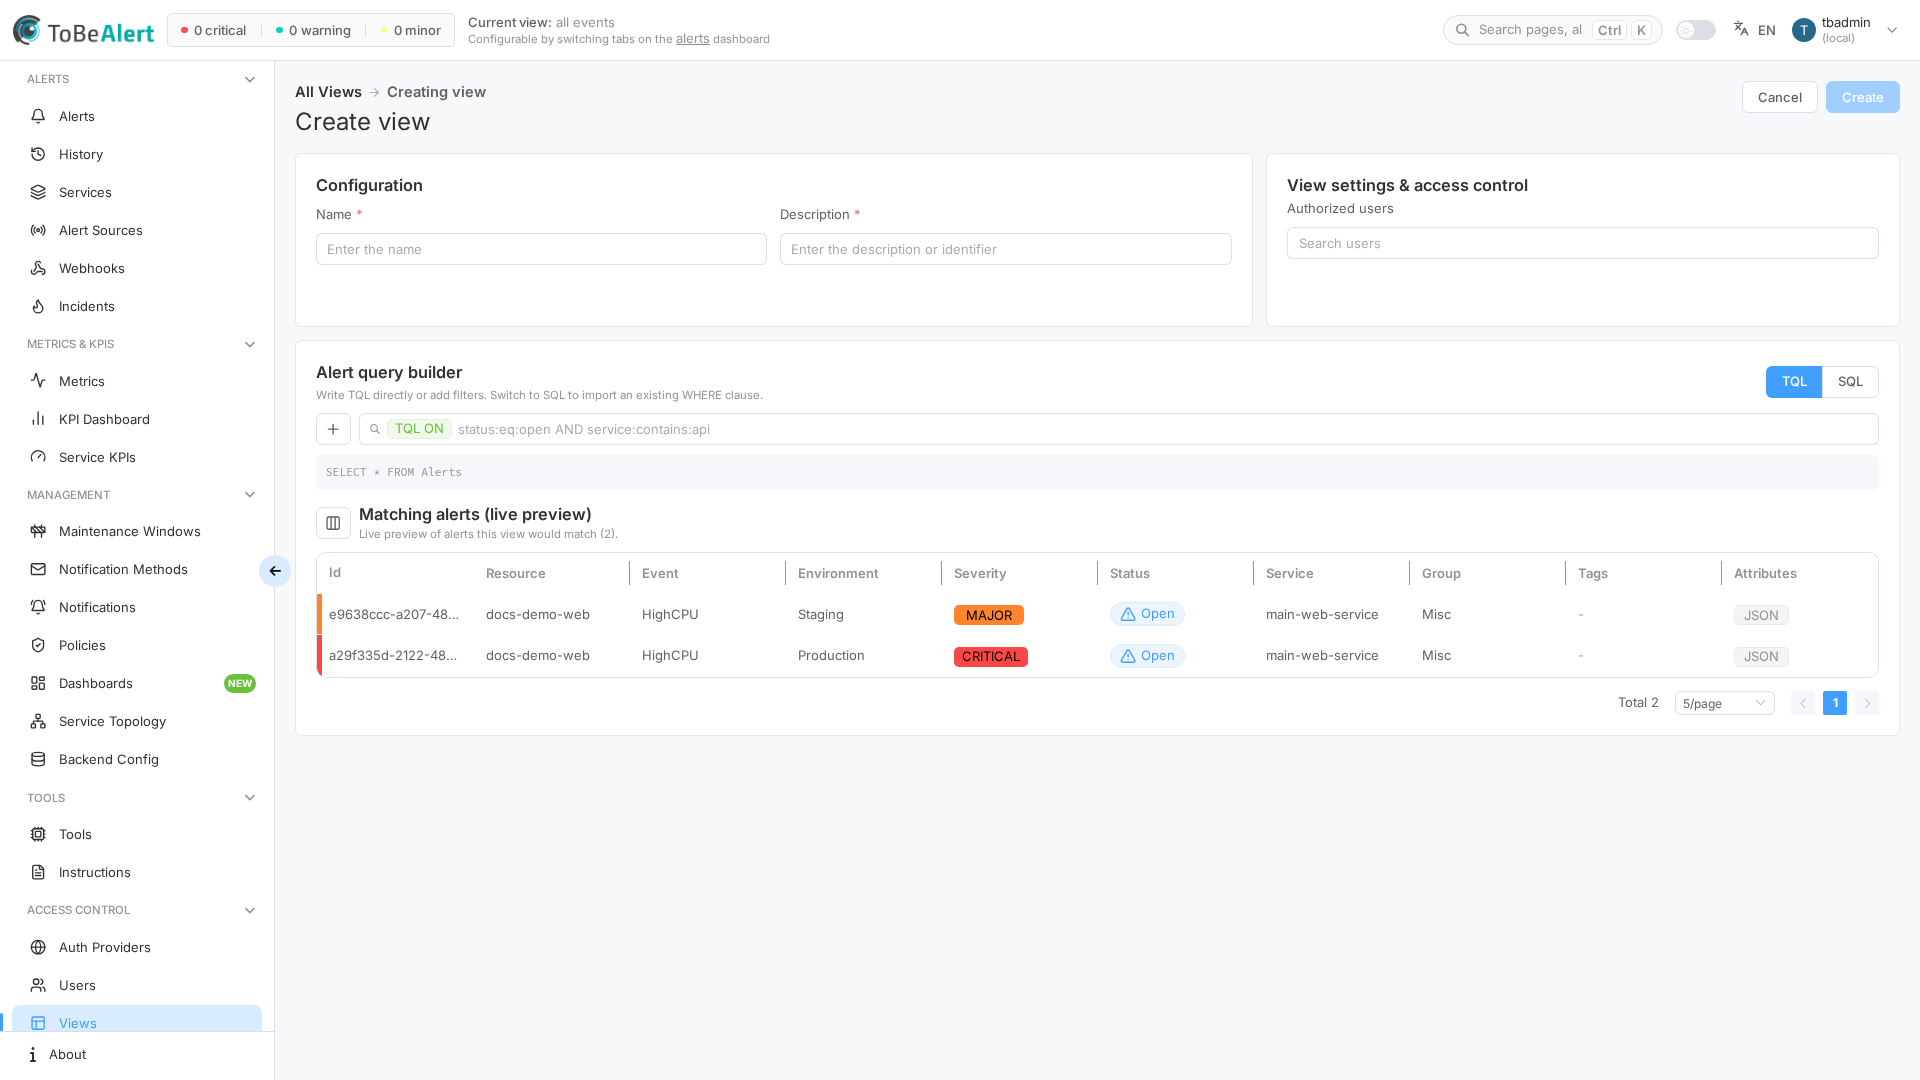Open History clock icon in sidebar
Screen dimensions: 1920x1080
[x=38, y=154]
